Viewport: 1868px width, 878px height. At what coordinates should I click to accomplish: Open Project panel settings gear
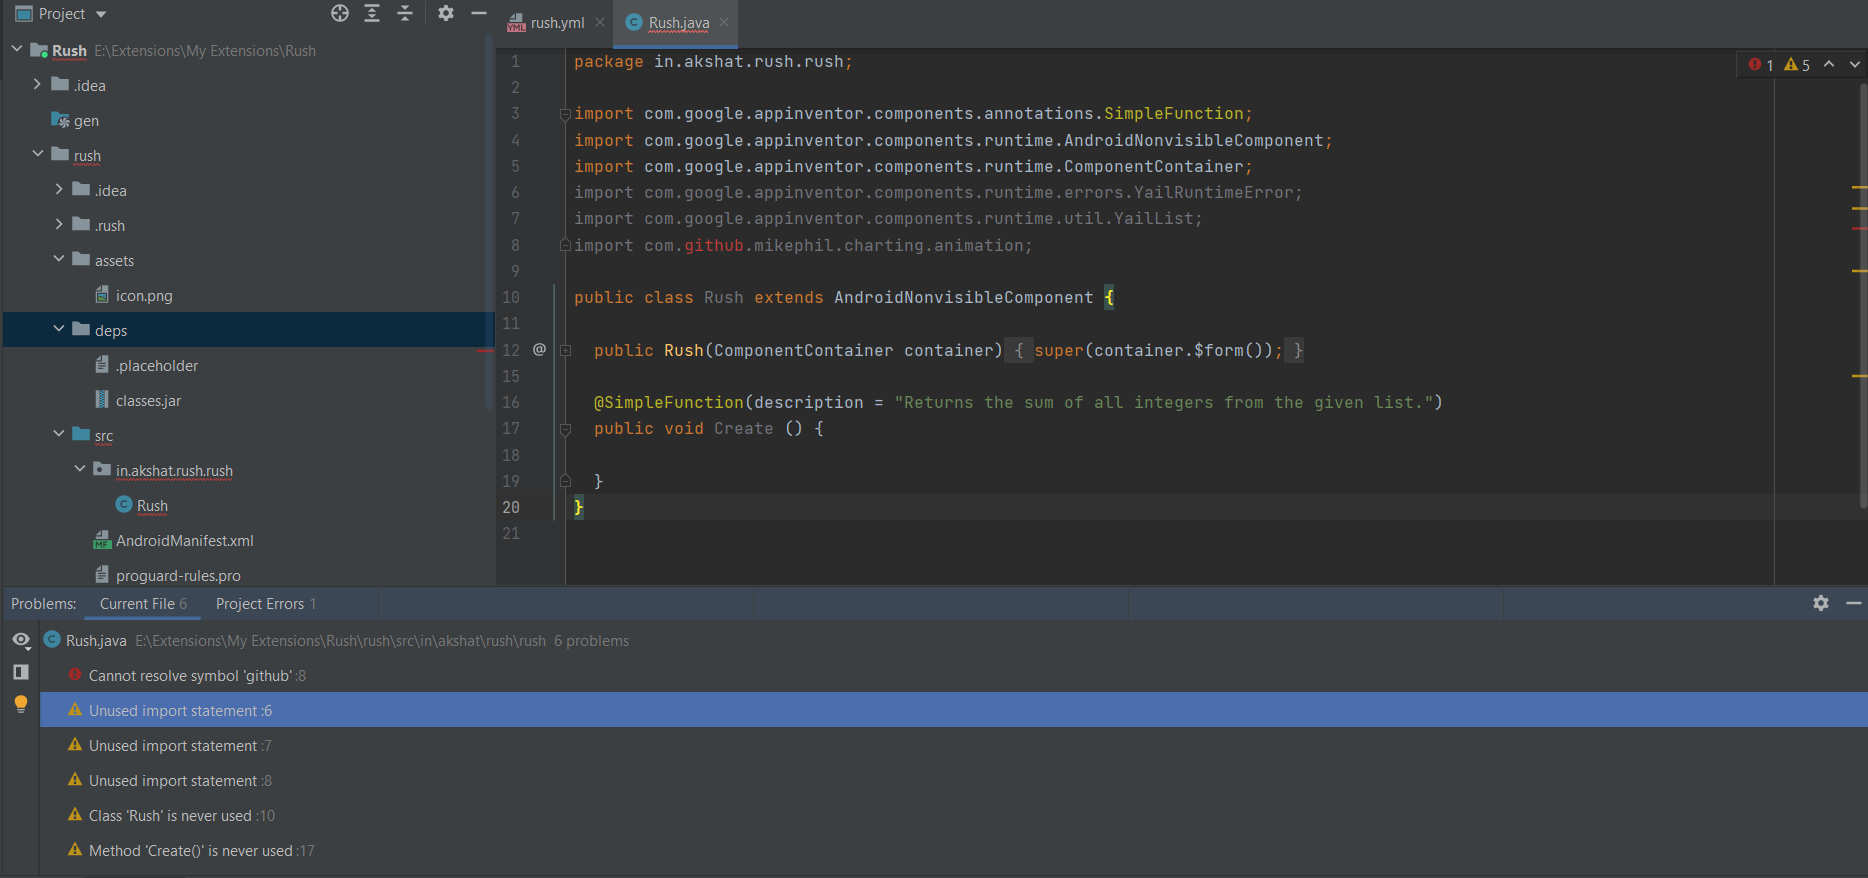pos(446,13)
